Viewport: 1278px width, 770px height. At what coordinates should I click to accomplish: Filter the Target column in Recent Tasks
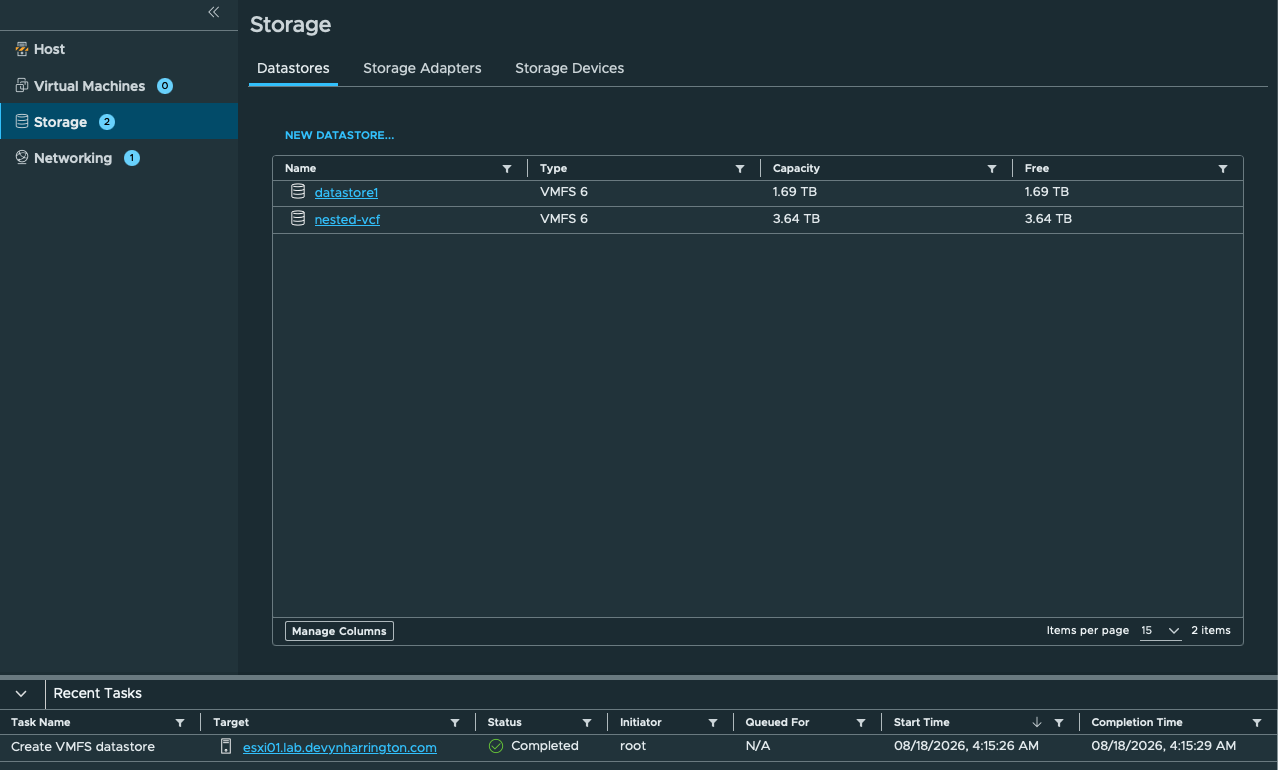[455, 723]
